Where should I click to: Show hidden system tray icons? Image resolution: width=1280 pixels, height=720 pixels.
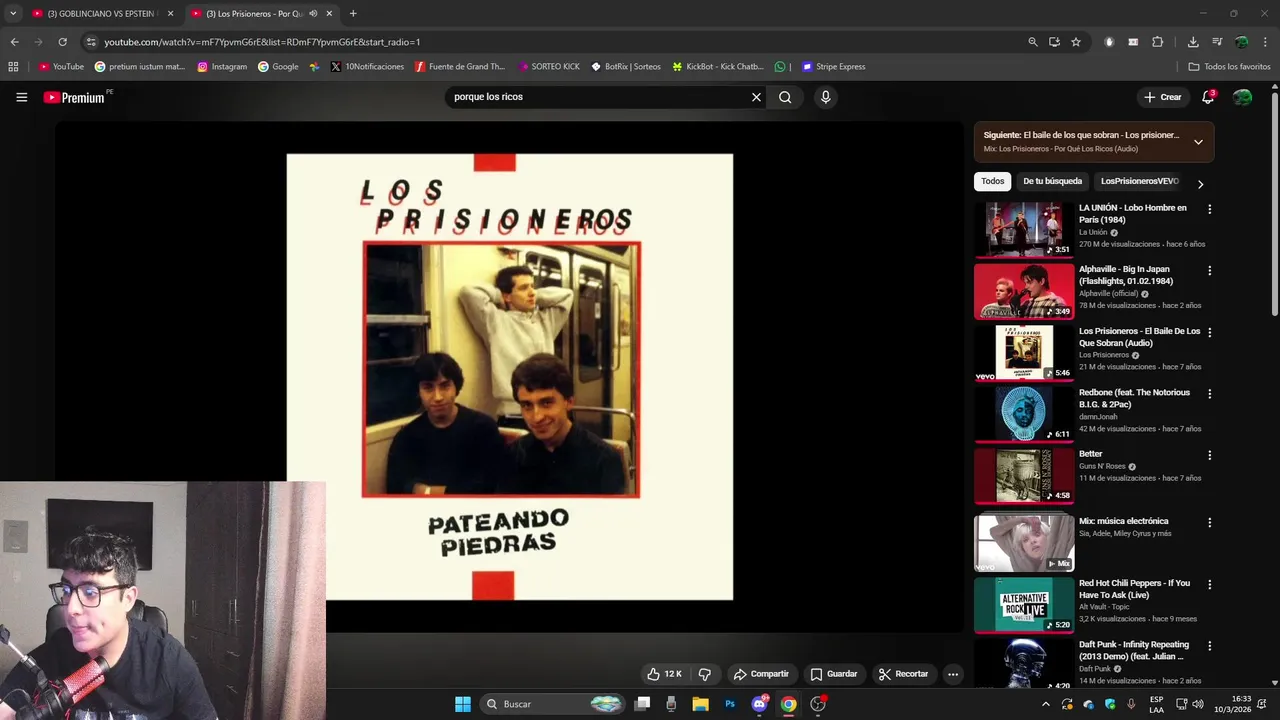(1046, 704)
